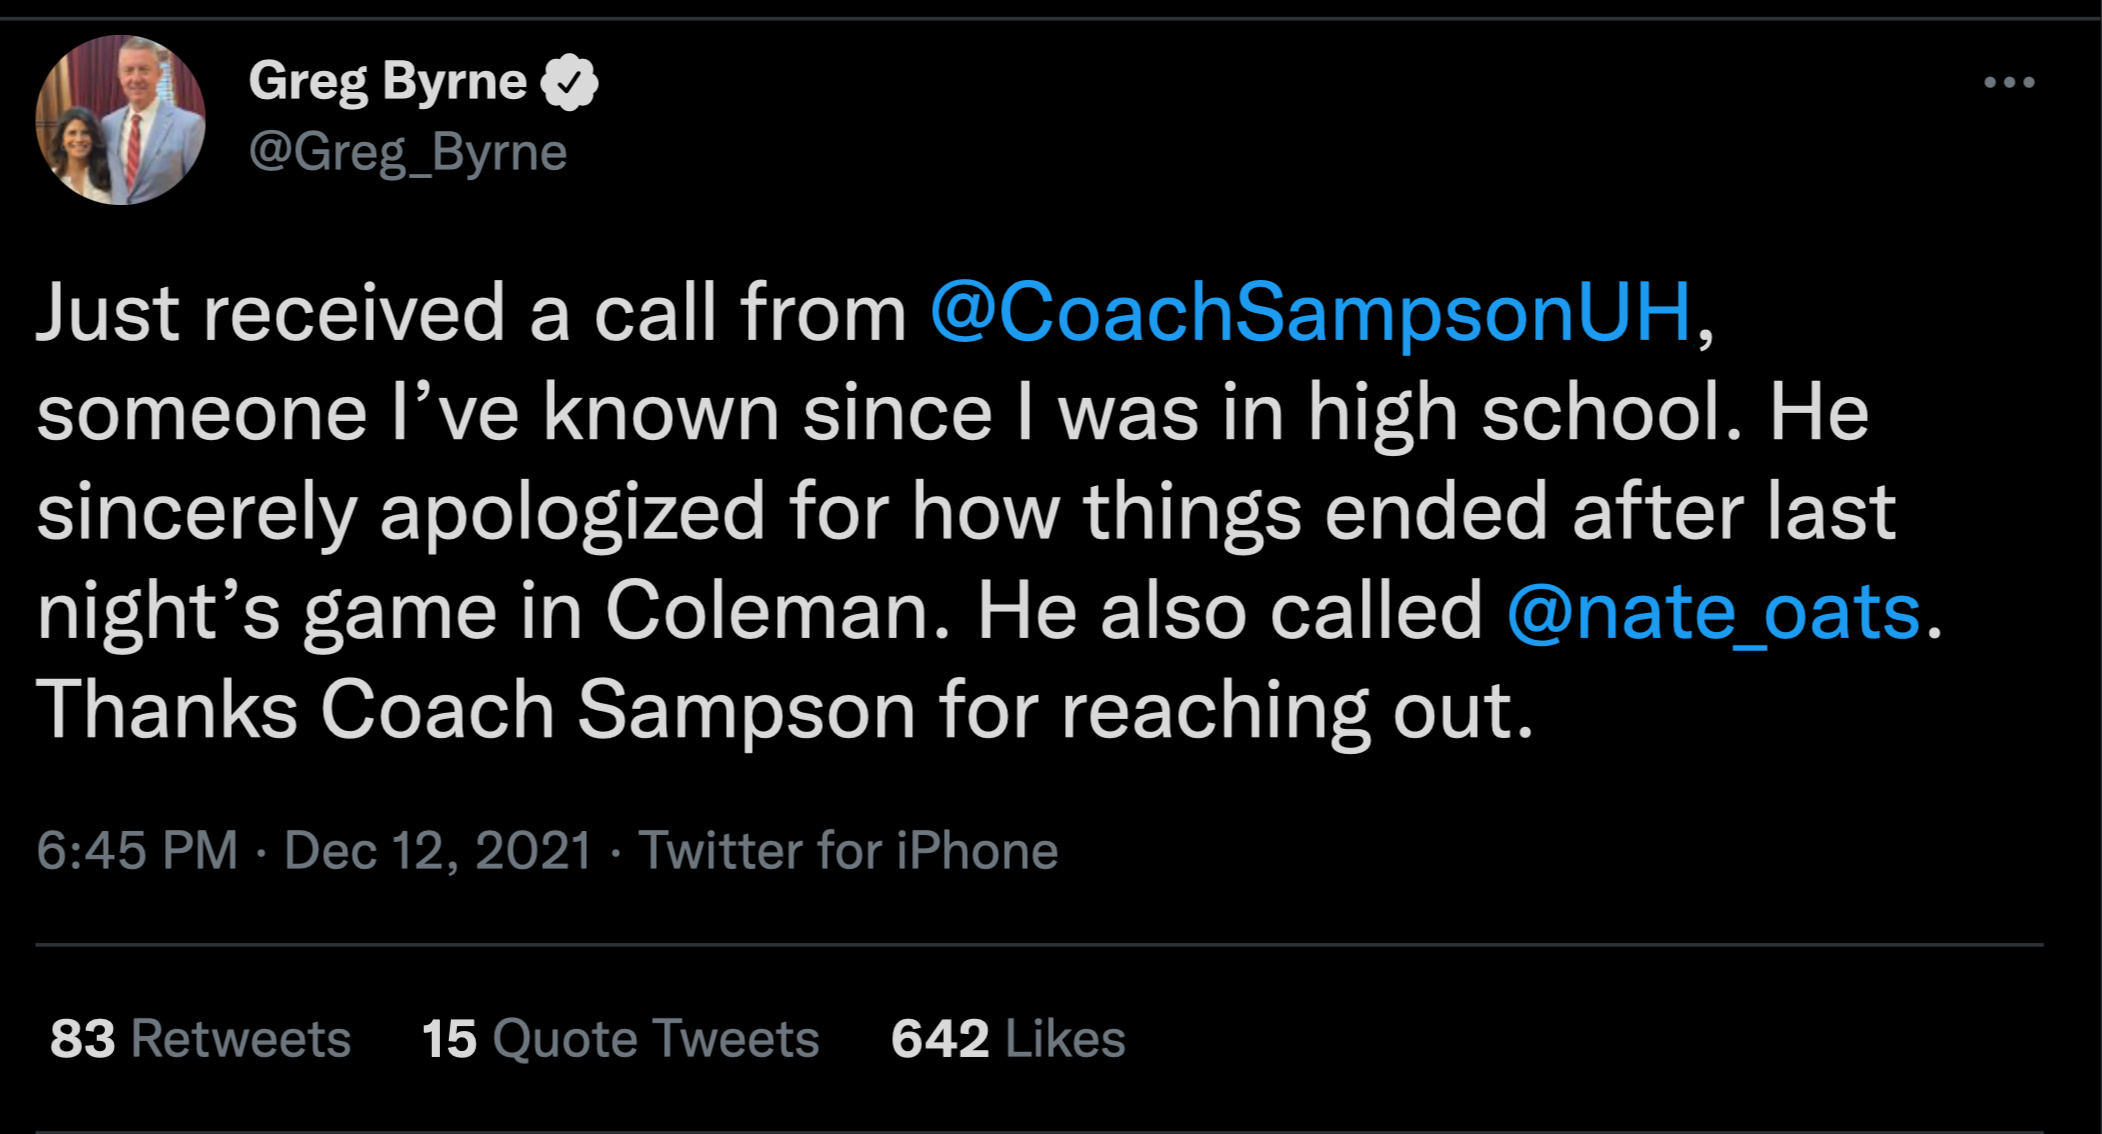Click the 15 quote count number
Screen dimensions: 2102x1134
(x=449, y=1038)
